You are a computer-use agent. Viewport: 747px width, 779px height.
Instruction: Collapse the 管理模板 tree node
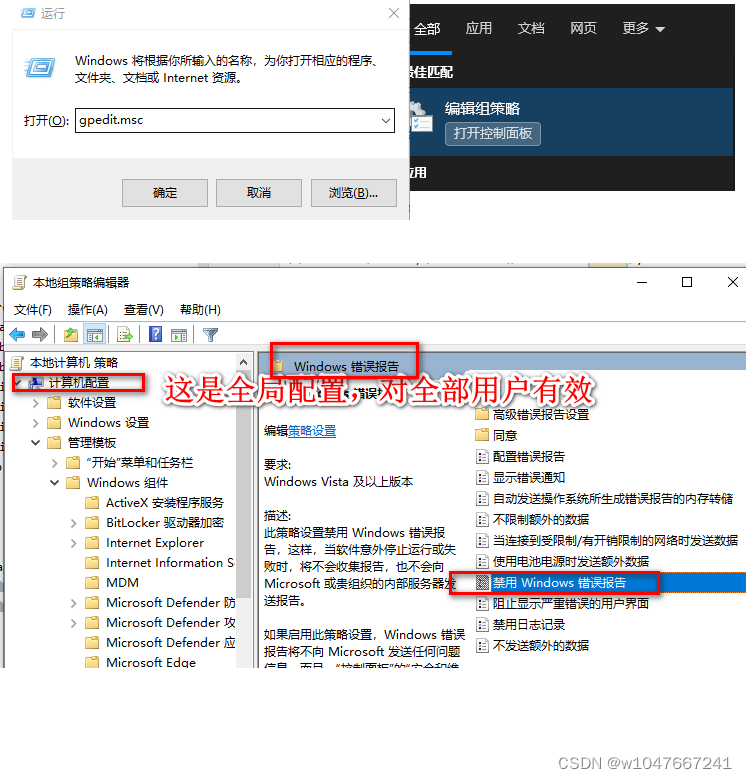[35, 442]
